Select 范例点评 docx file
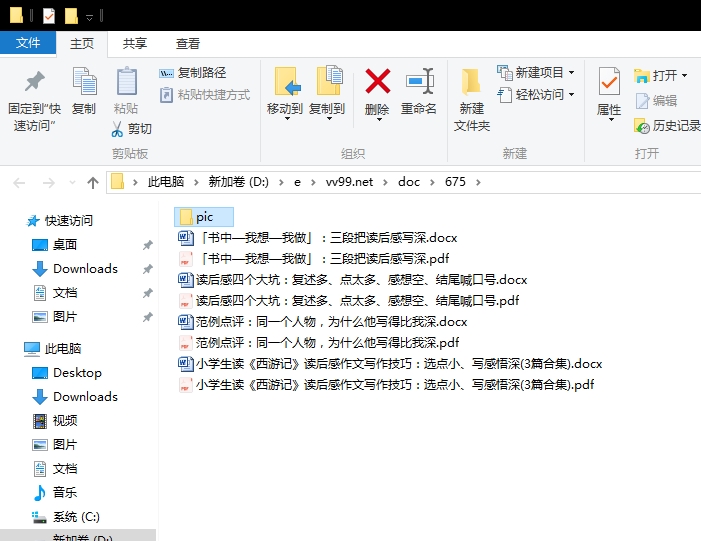 coord(322,321)
